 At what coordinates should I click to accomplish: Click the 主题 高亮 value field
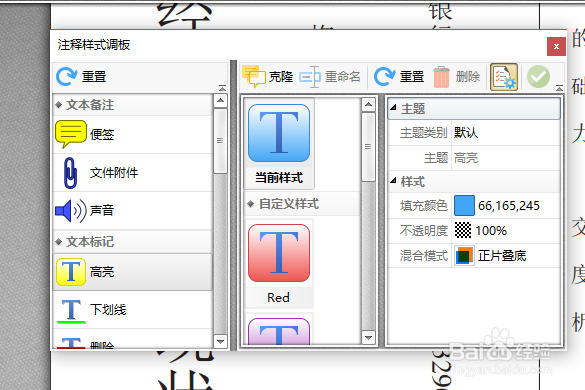506,158
